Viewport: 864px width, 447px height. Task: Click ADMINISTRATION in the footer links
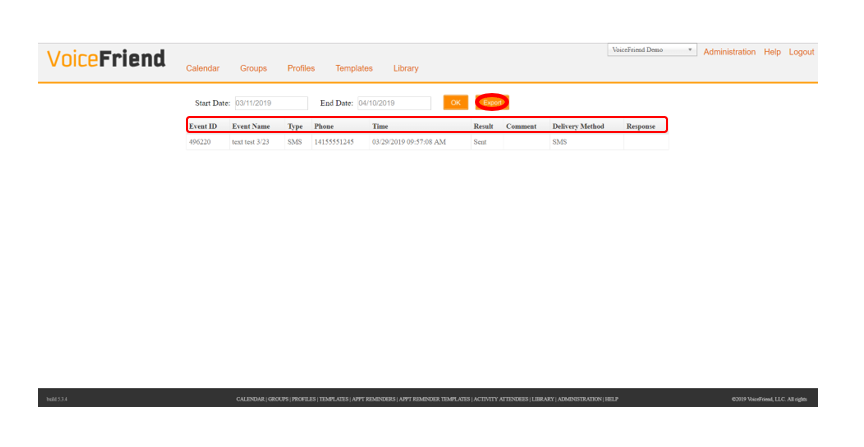[x=580, y=399]
